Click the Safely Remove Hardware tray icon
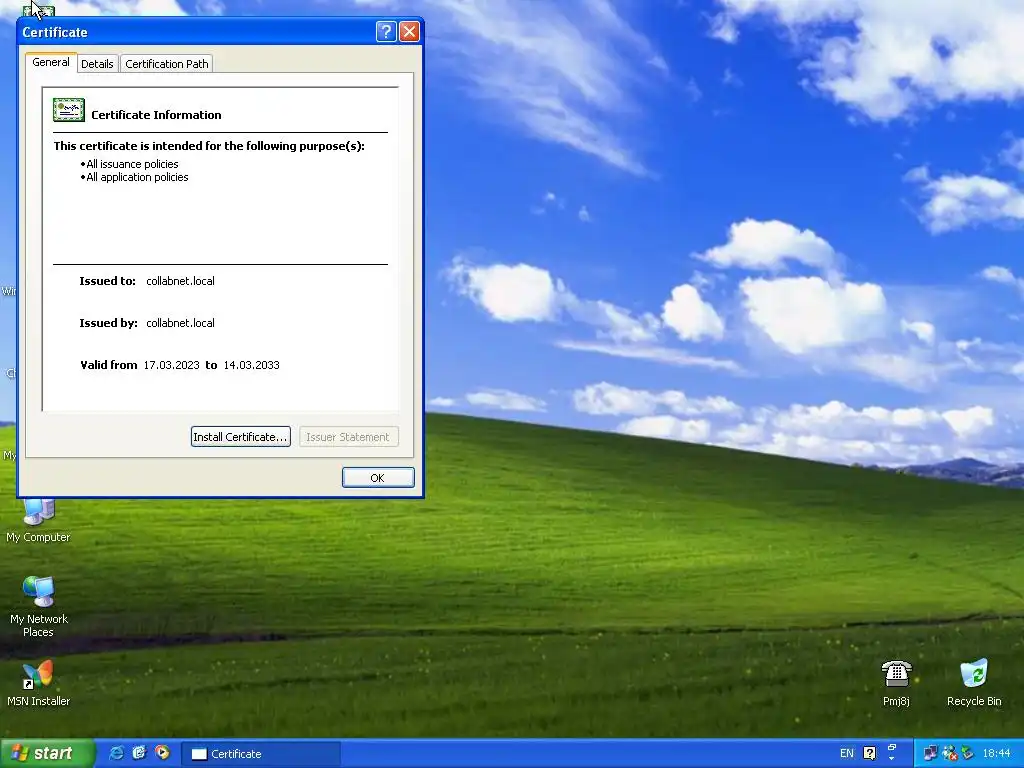1024x768 pixels. pos(967,754)
